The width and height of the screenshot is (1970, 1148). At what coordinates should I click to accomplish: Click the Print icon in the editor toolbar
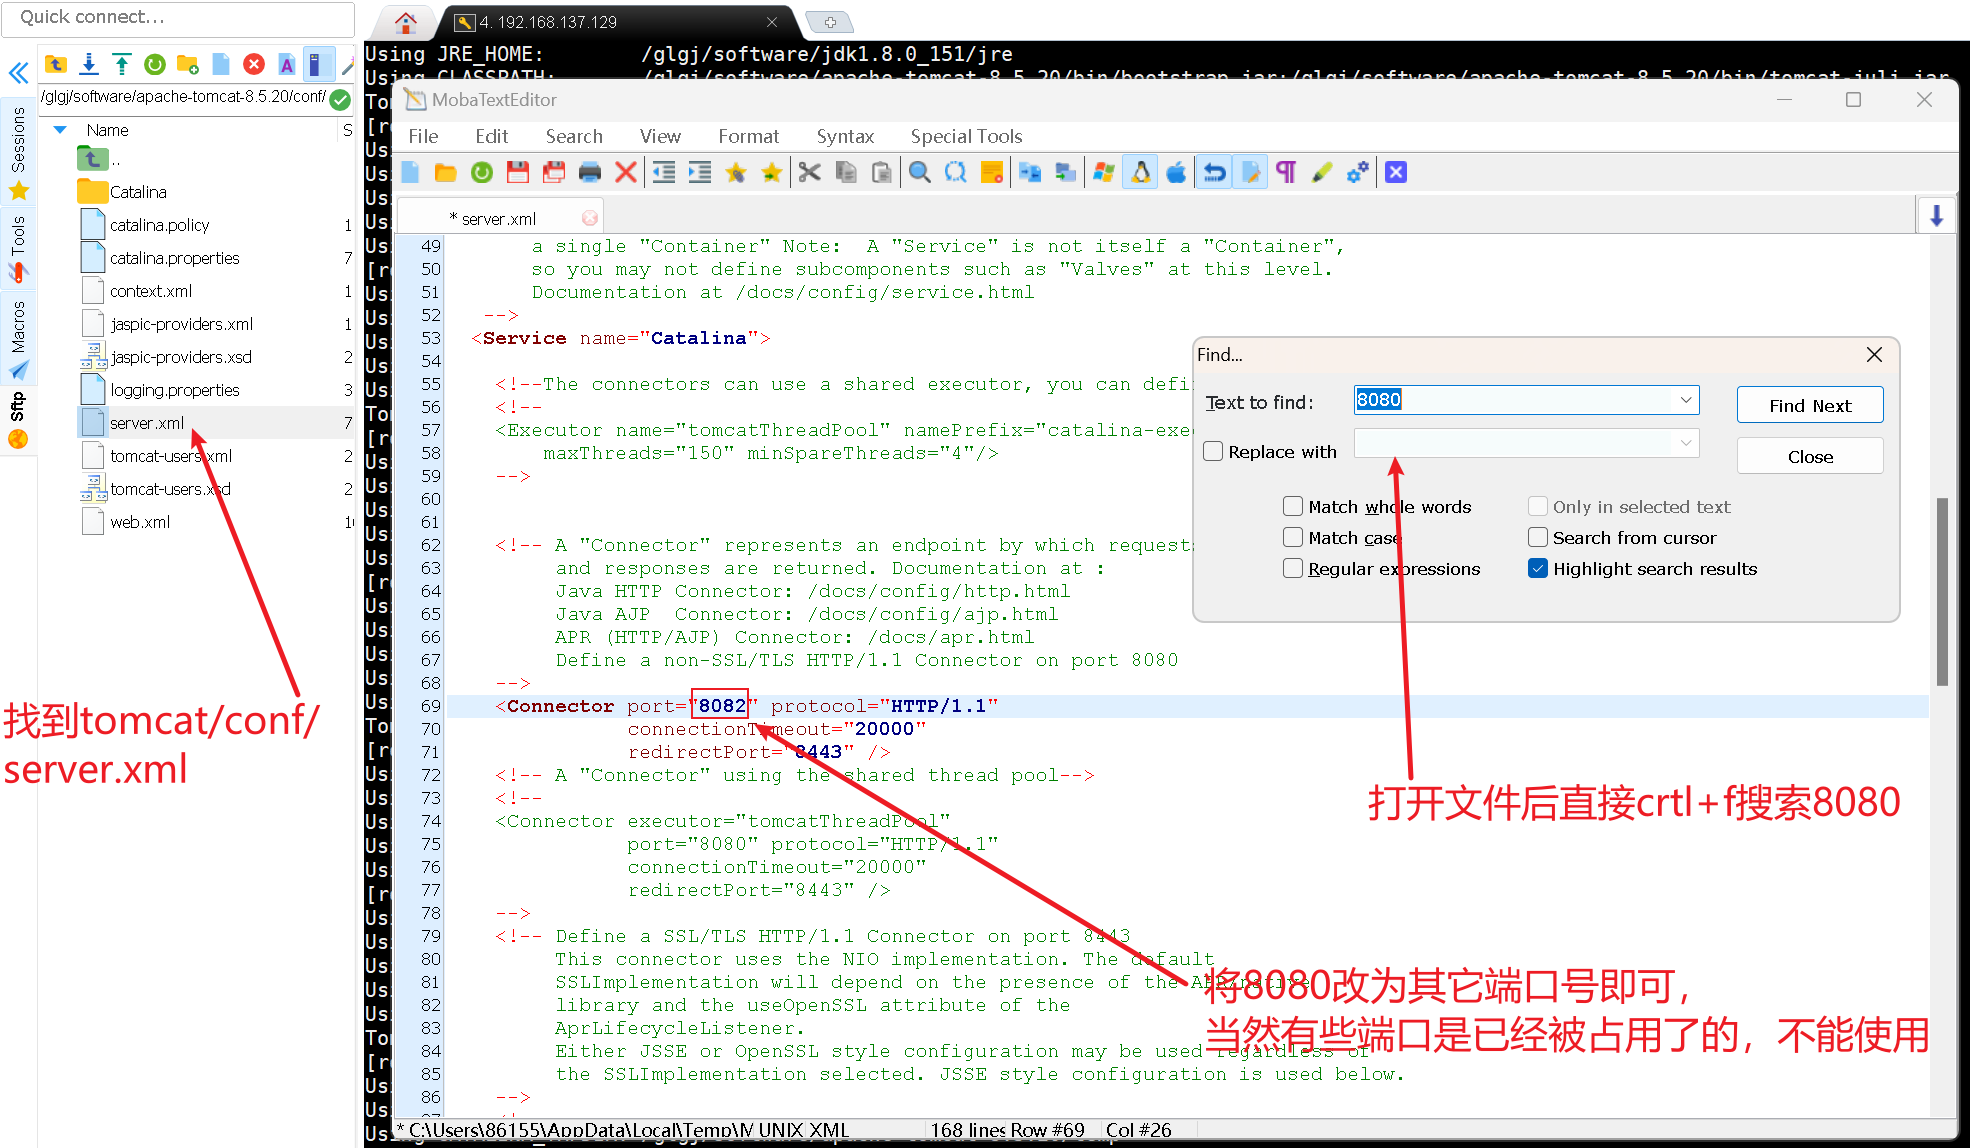tap(590, 173)
